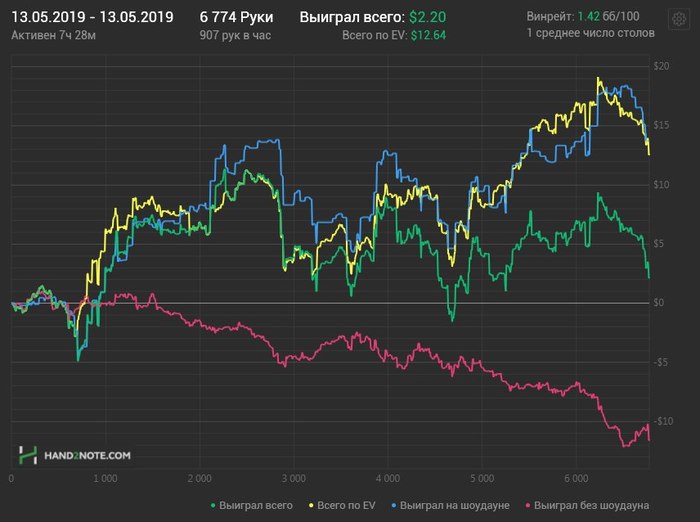700x522 pixels.
Task: Click the 1 000 x-axis label
Action: click(x=105, y=479)
